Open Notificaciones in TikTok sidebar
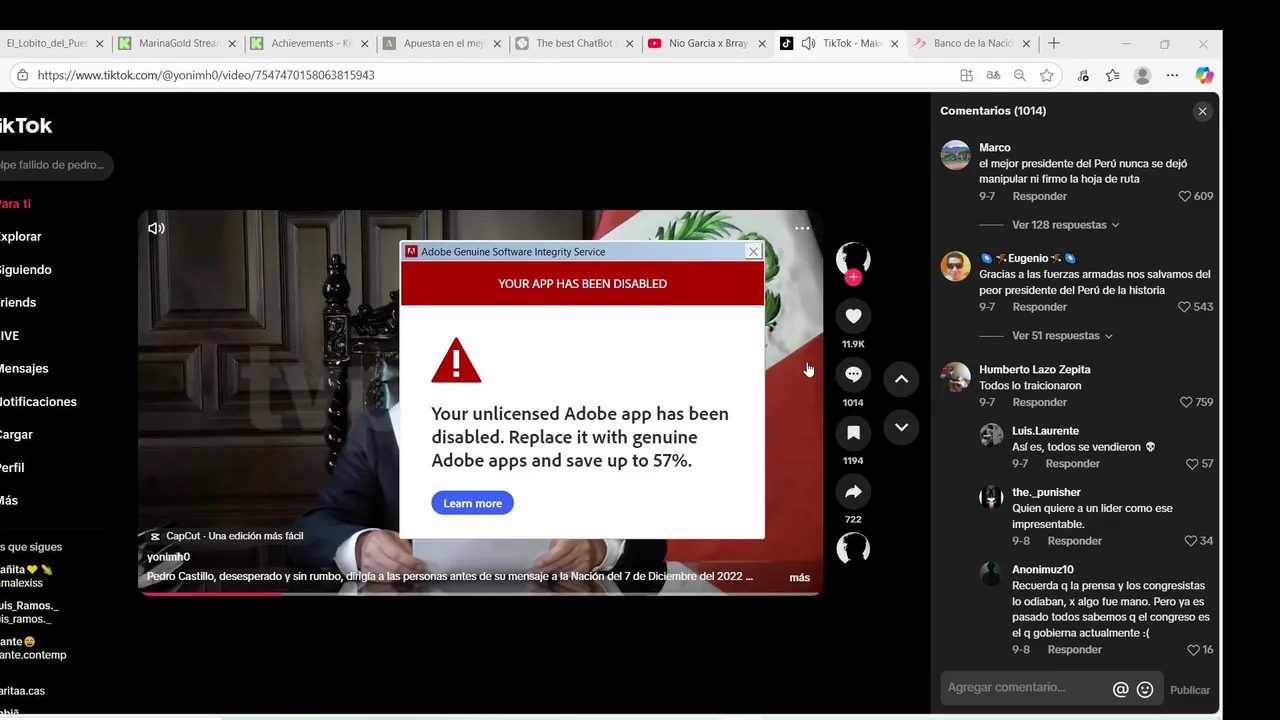The width and height of the screenshot is (1280, 720). tap(38, 402)
